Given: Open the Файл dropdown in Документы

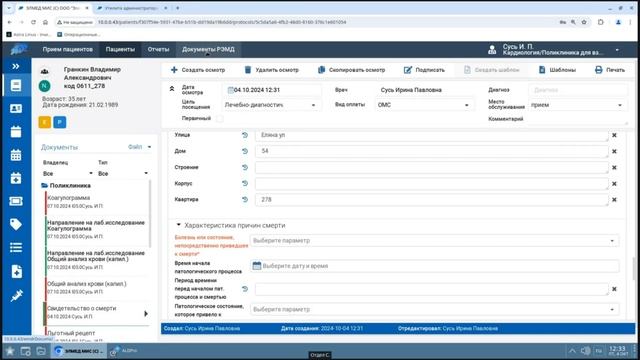Looking at the screenshot, I should [x=139, y=147].
